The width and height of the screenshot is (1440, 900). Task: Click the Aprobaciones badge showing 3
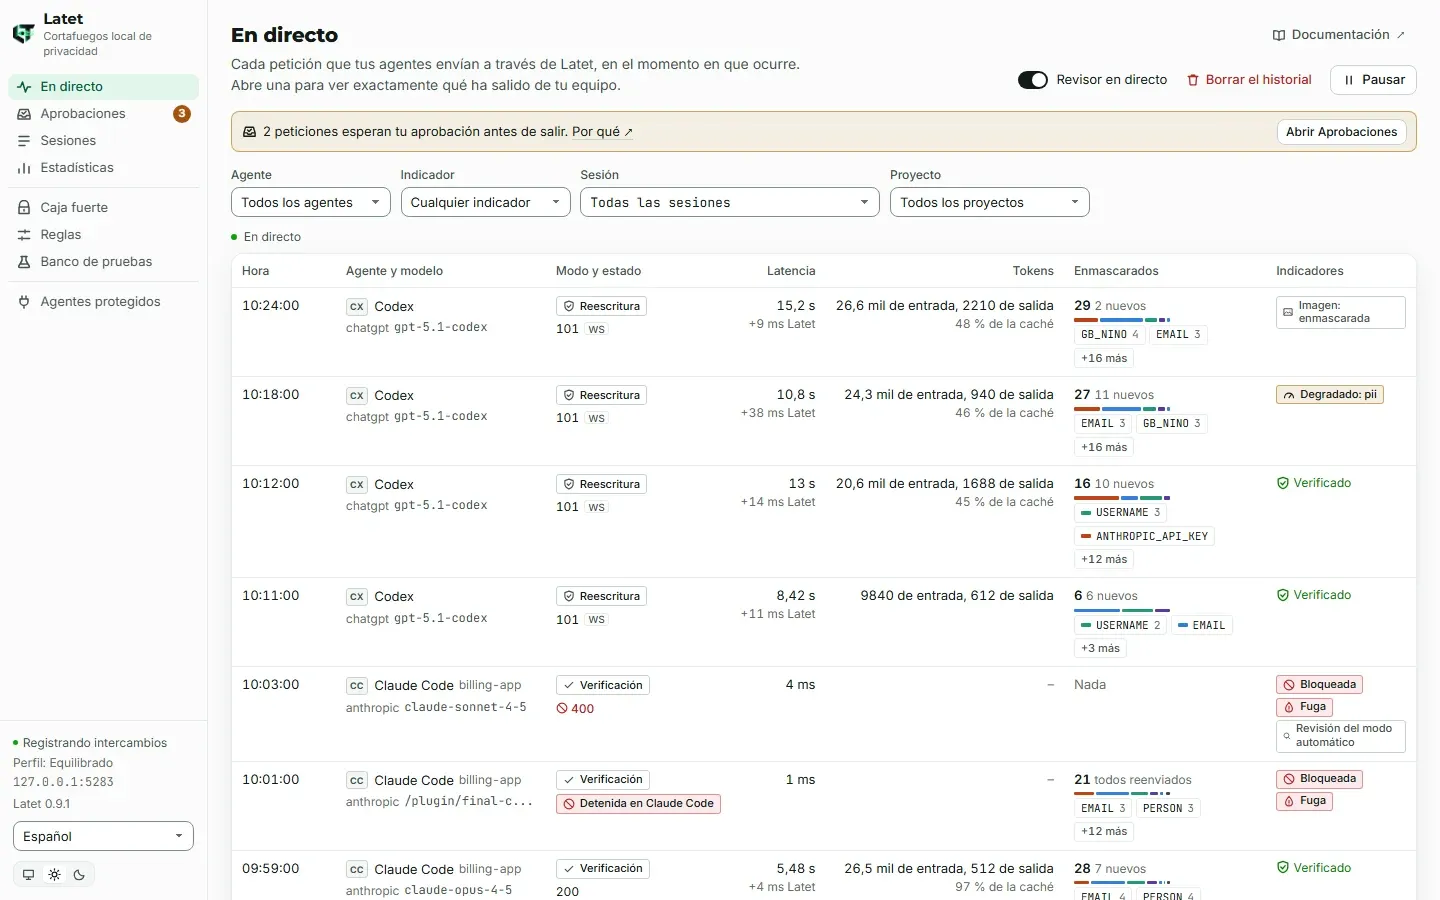point(182,114)
